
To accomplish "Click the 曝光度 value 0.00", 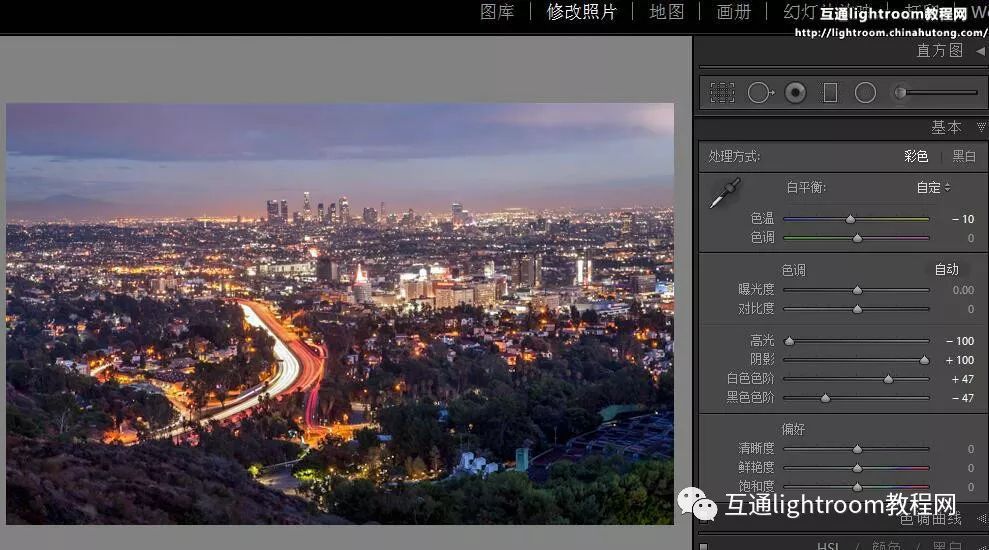I will [x=963, y=290].
